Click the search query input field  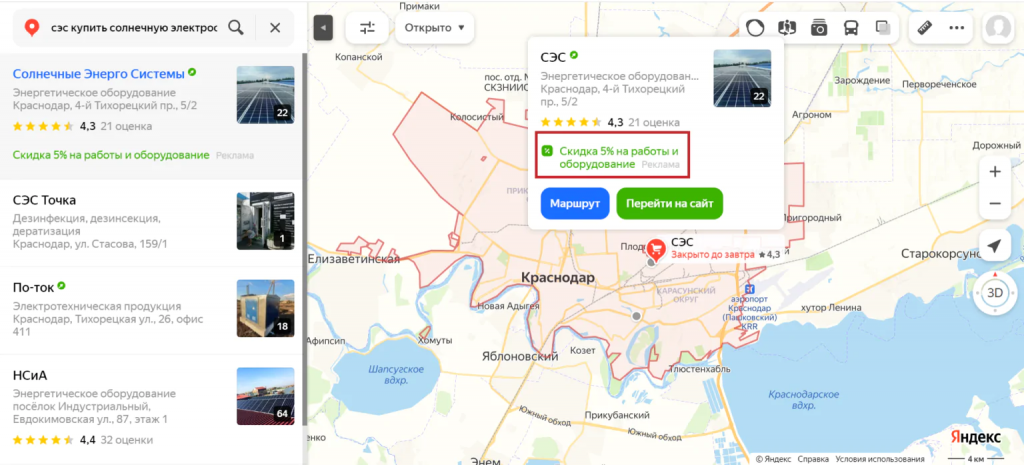[134, 28]
